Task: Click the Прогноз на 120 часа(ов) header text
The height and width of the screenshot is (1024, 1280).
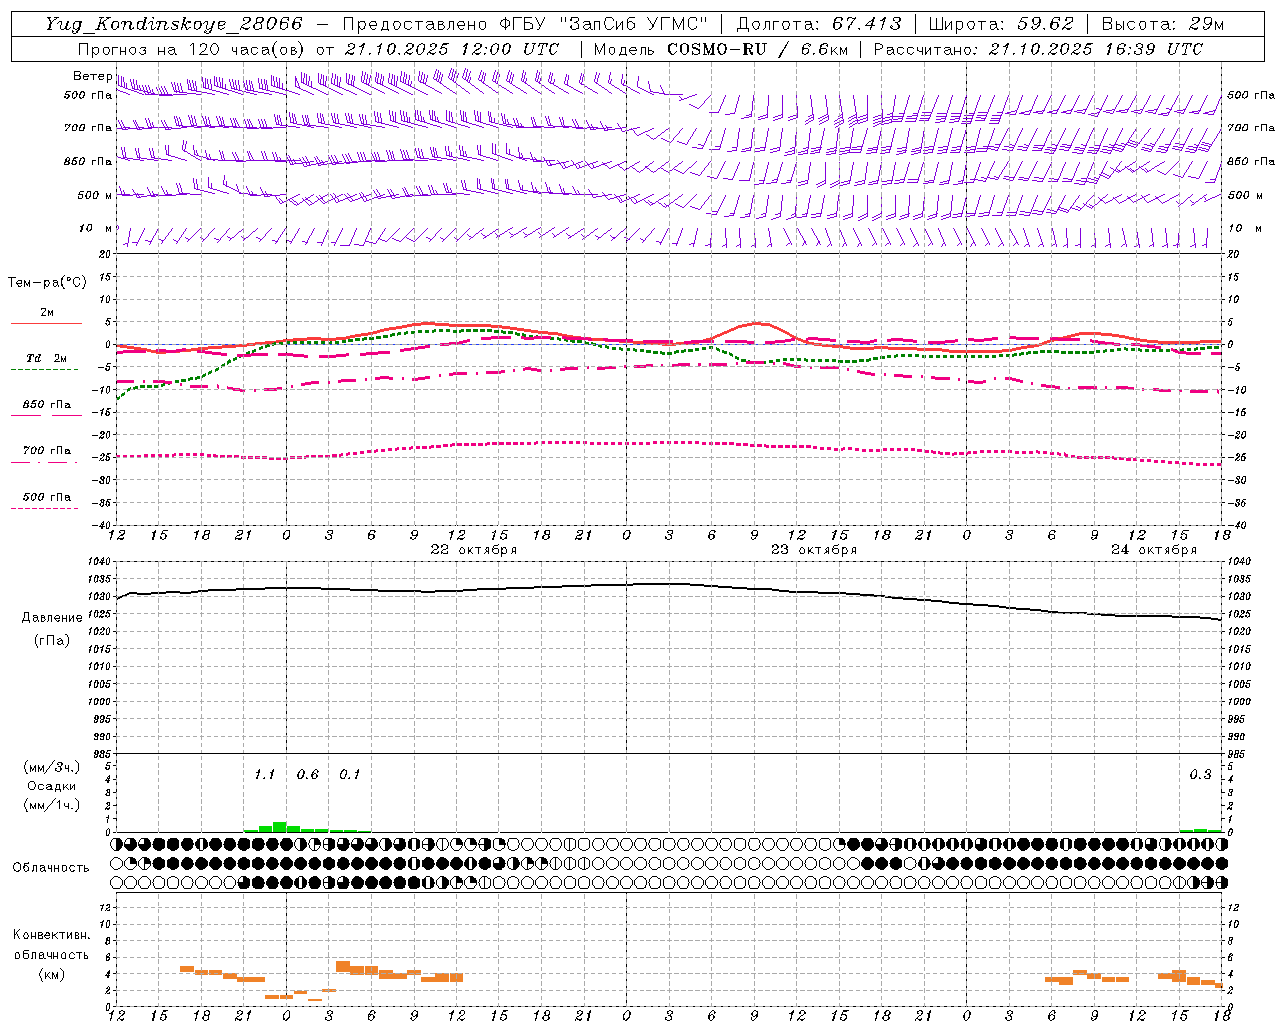Action: (x=192, y=49)
